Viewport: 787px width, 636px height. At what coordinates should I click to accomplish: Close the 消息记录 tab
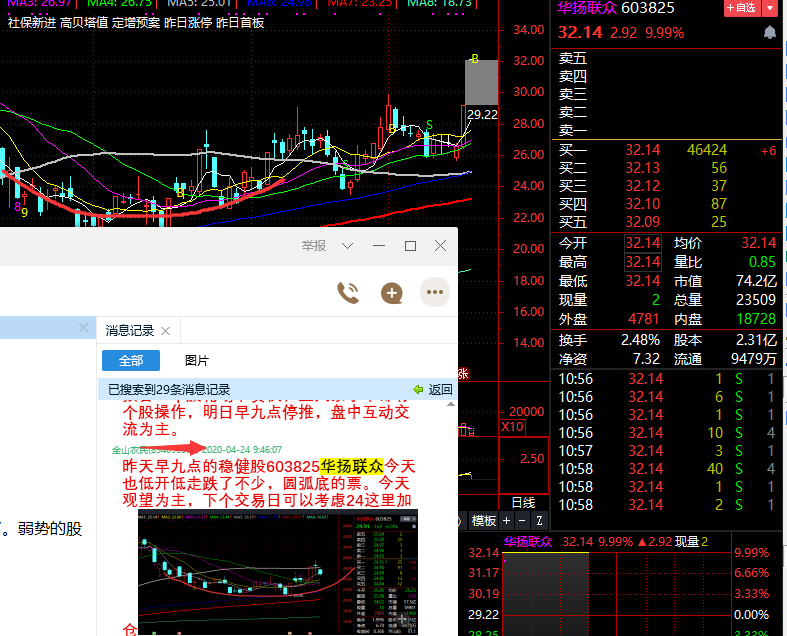[x=165, y=331]
